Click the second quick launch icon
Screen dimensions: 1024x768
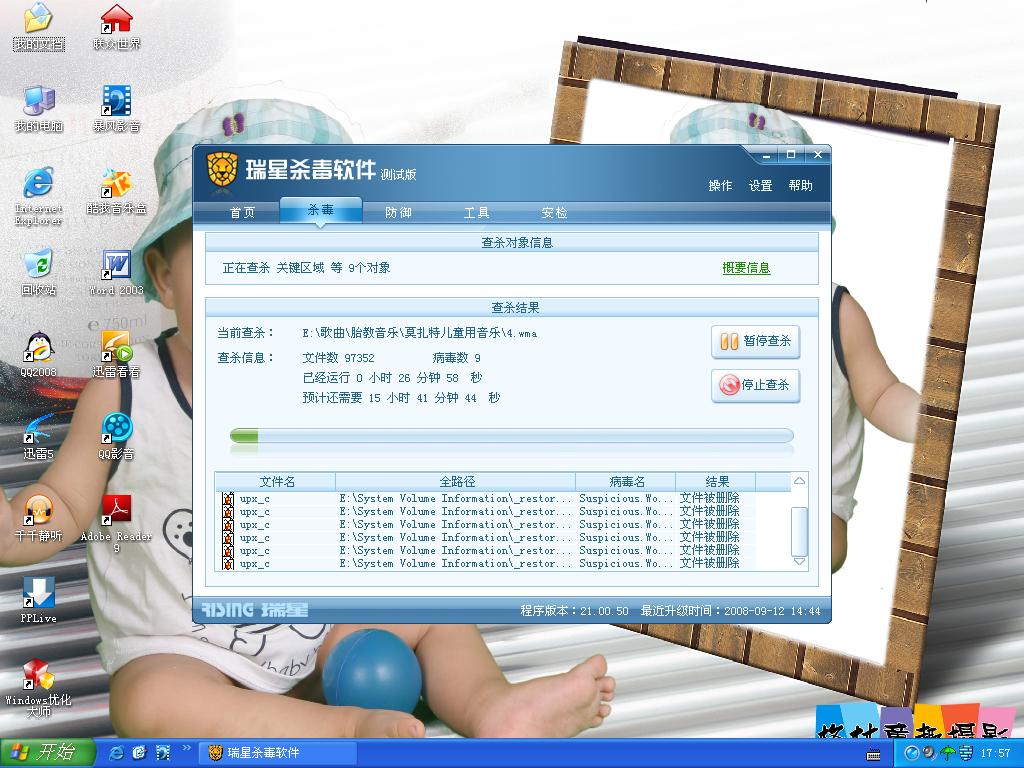139,753
